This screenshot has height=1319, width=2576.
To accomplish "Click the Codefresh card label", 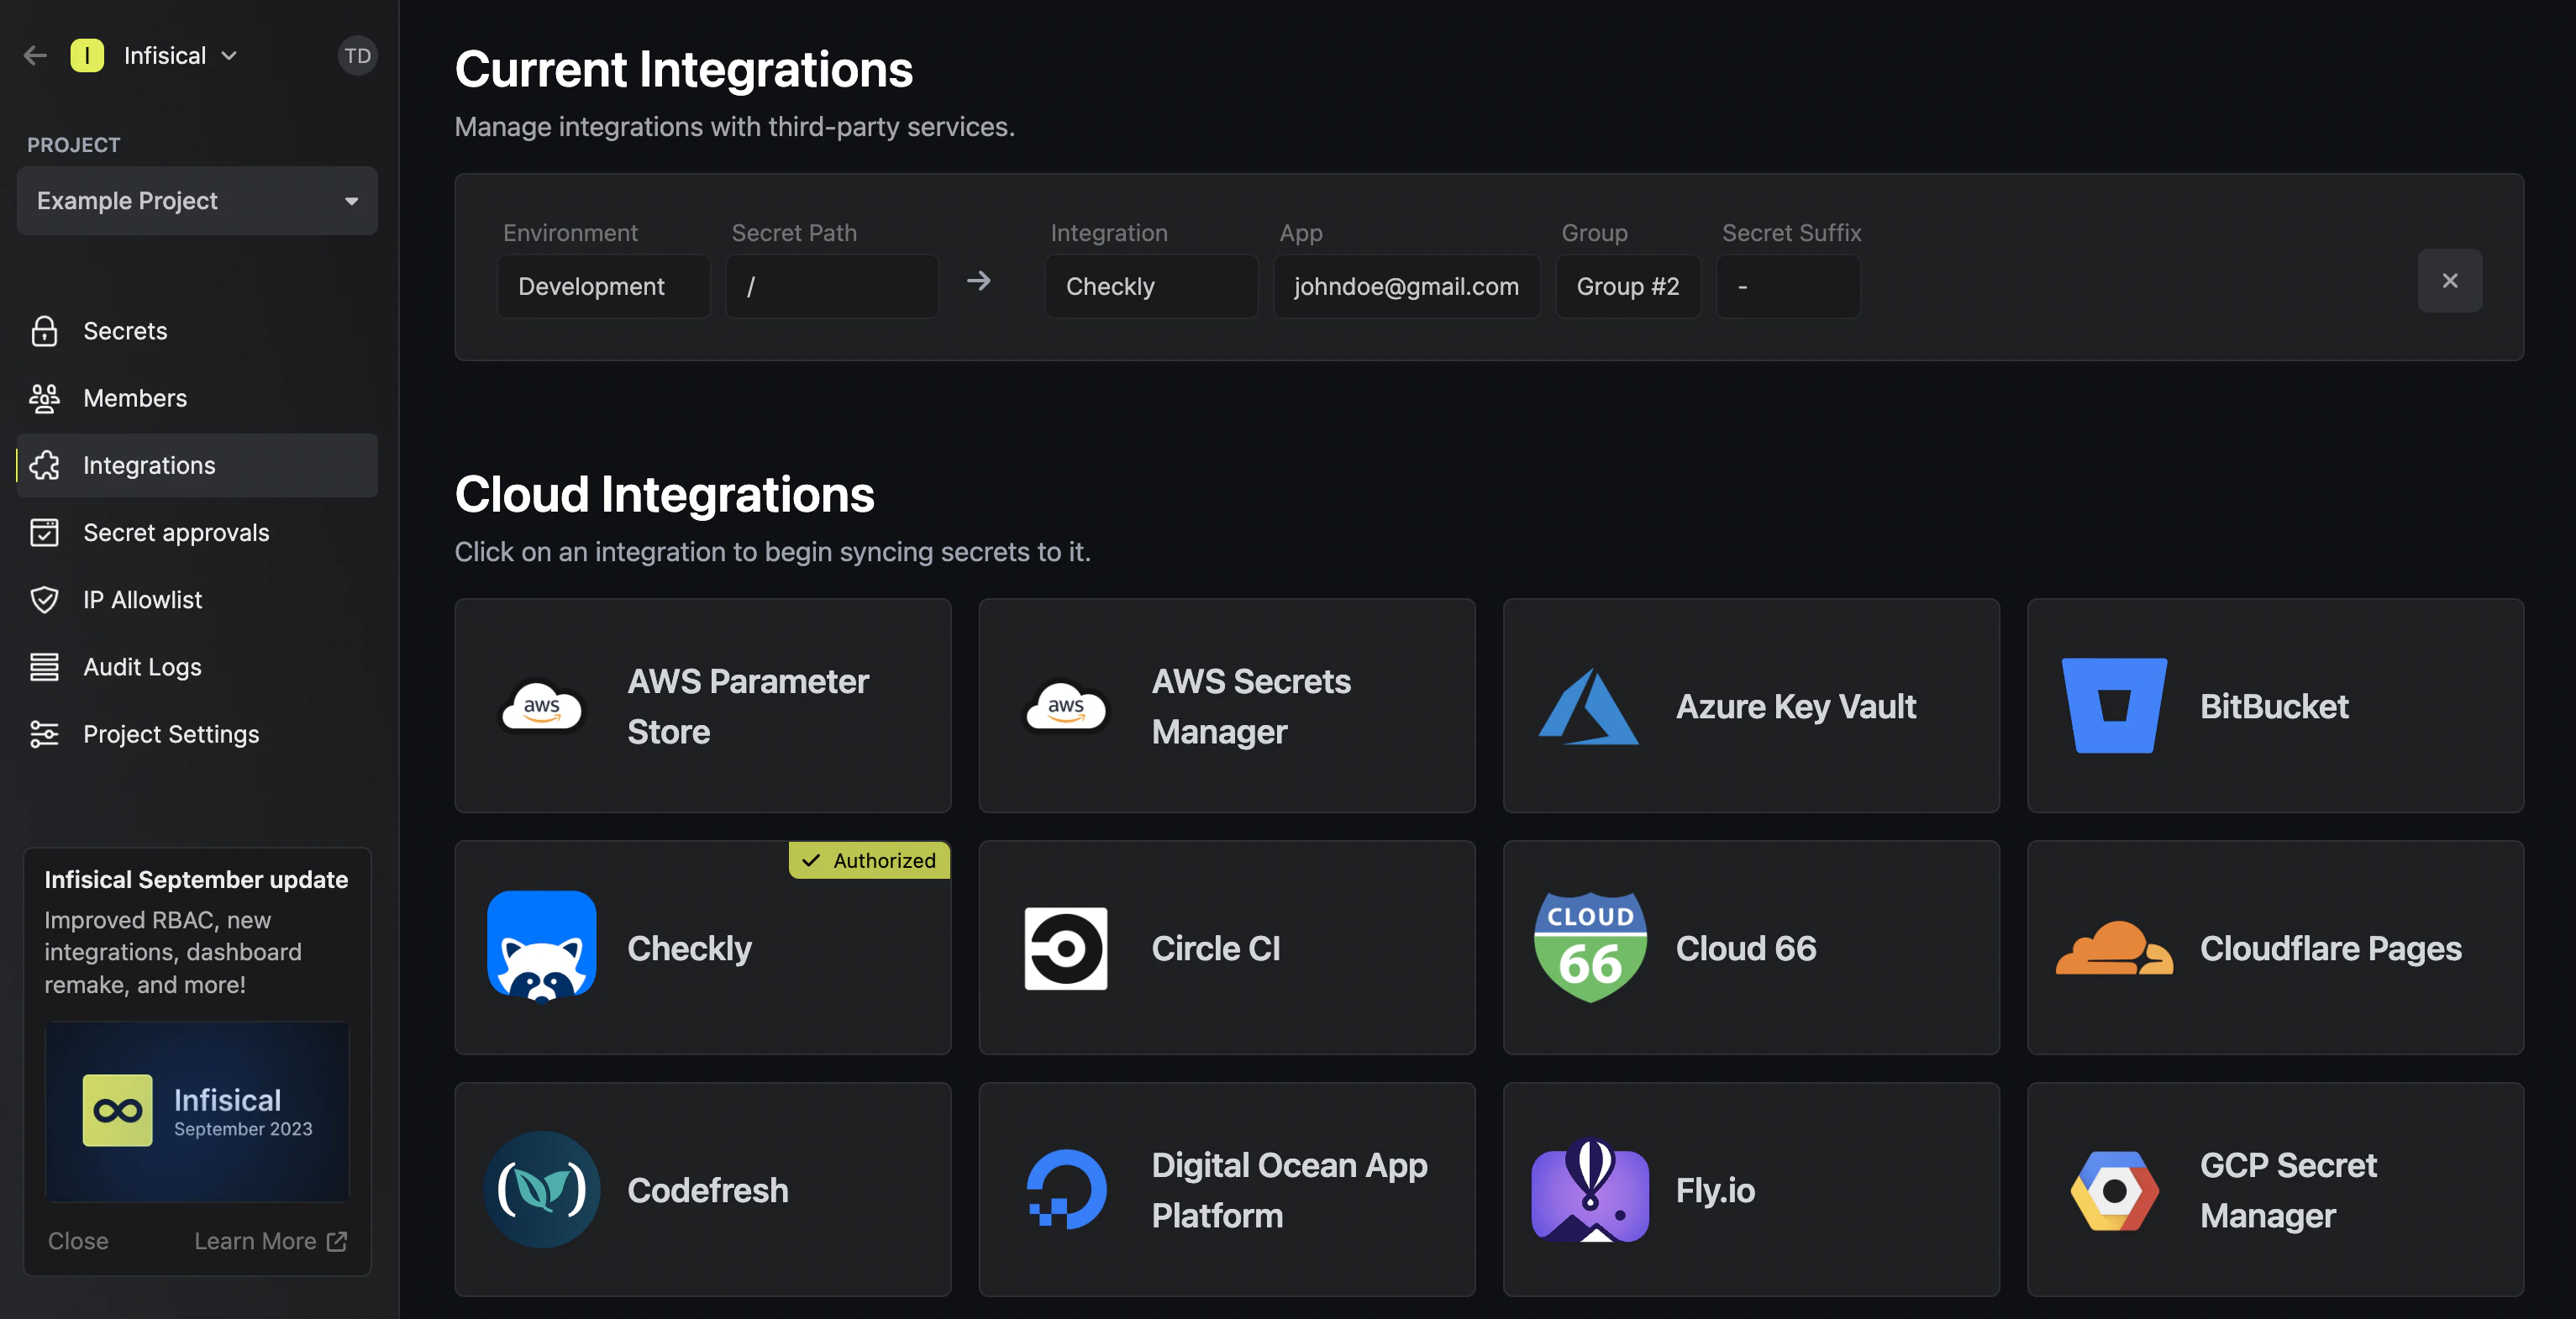I will point(707,1190).
